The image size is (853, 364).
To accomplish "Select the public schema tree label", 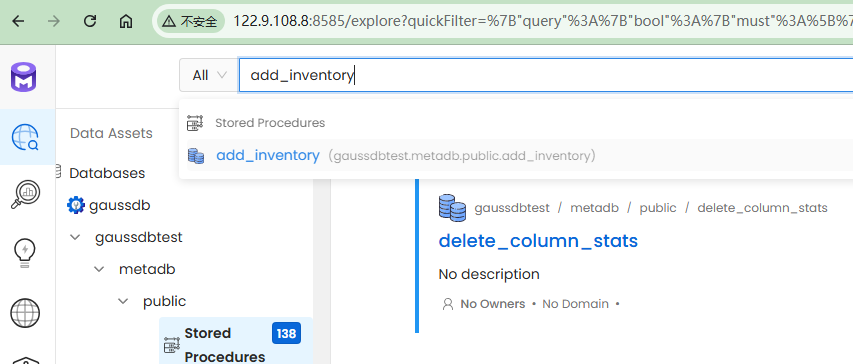I will [164, 301].
